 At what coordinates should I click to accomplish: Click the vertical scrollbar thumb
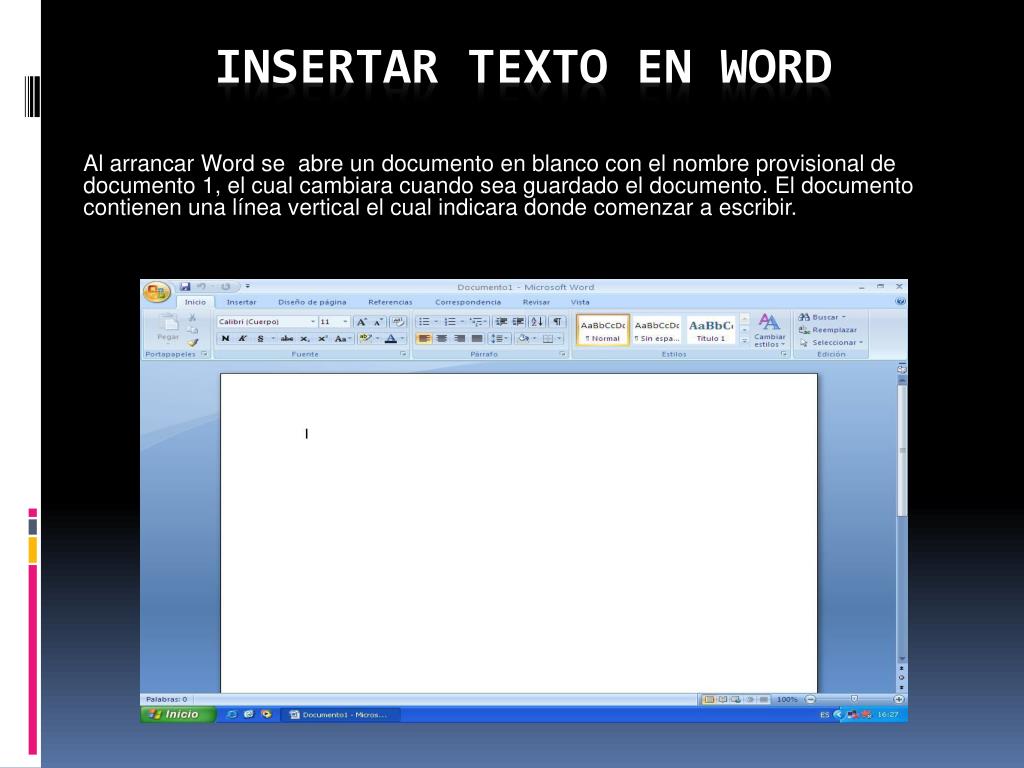pos(902,451)
